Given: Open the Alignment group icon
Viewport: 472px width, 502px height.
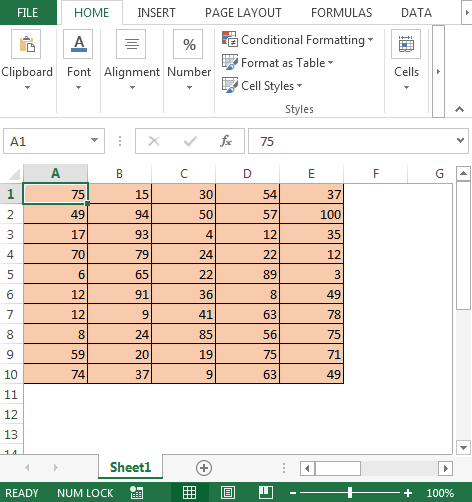Looking at the screenshot, I should click(x=131, y=44).
